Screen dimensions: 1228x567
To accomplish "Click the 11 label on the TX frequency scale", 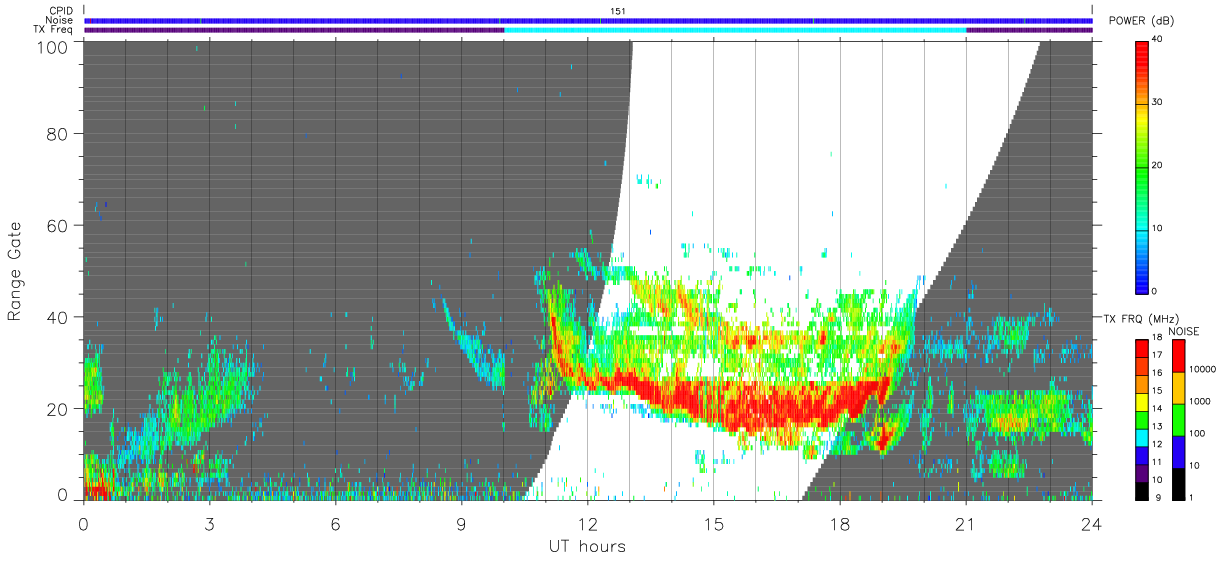I will [x=1158, y=461].
